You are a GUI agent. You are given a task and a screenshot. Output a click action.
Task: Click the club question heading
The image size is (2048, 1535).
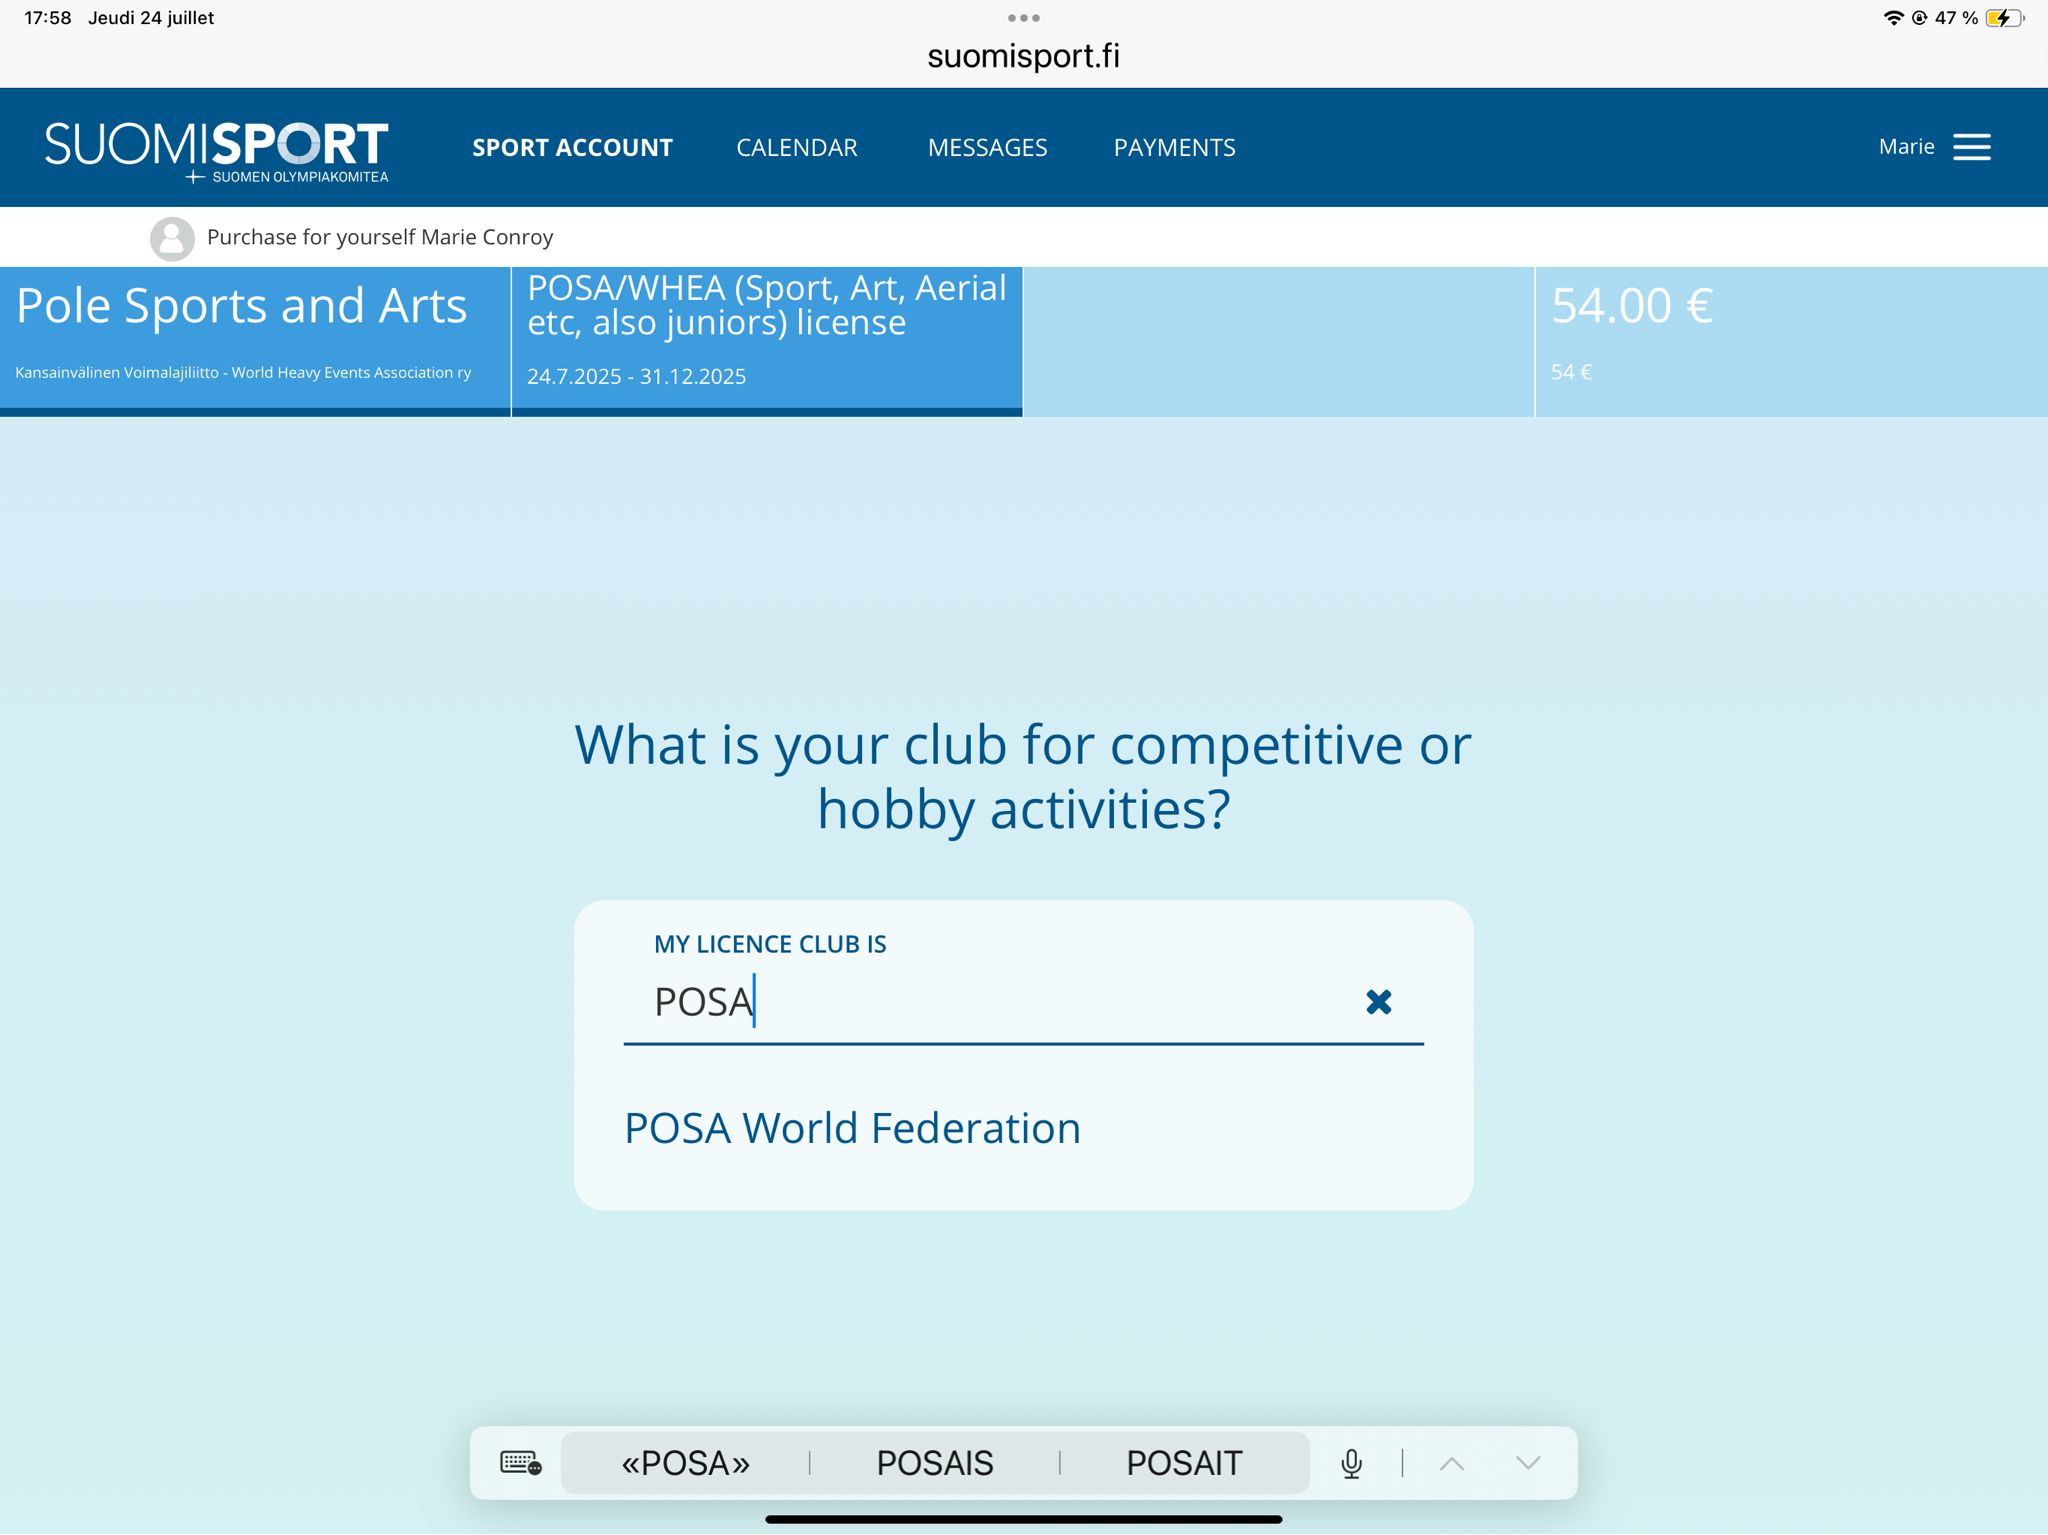[x=1023, y=777]
